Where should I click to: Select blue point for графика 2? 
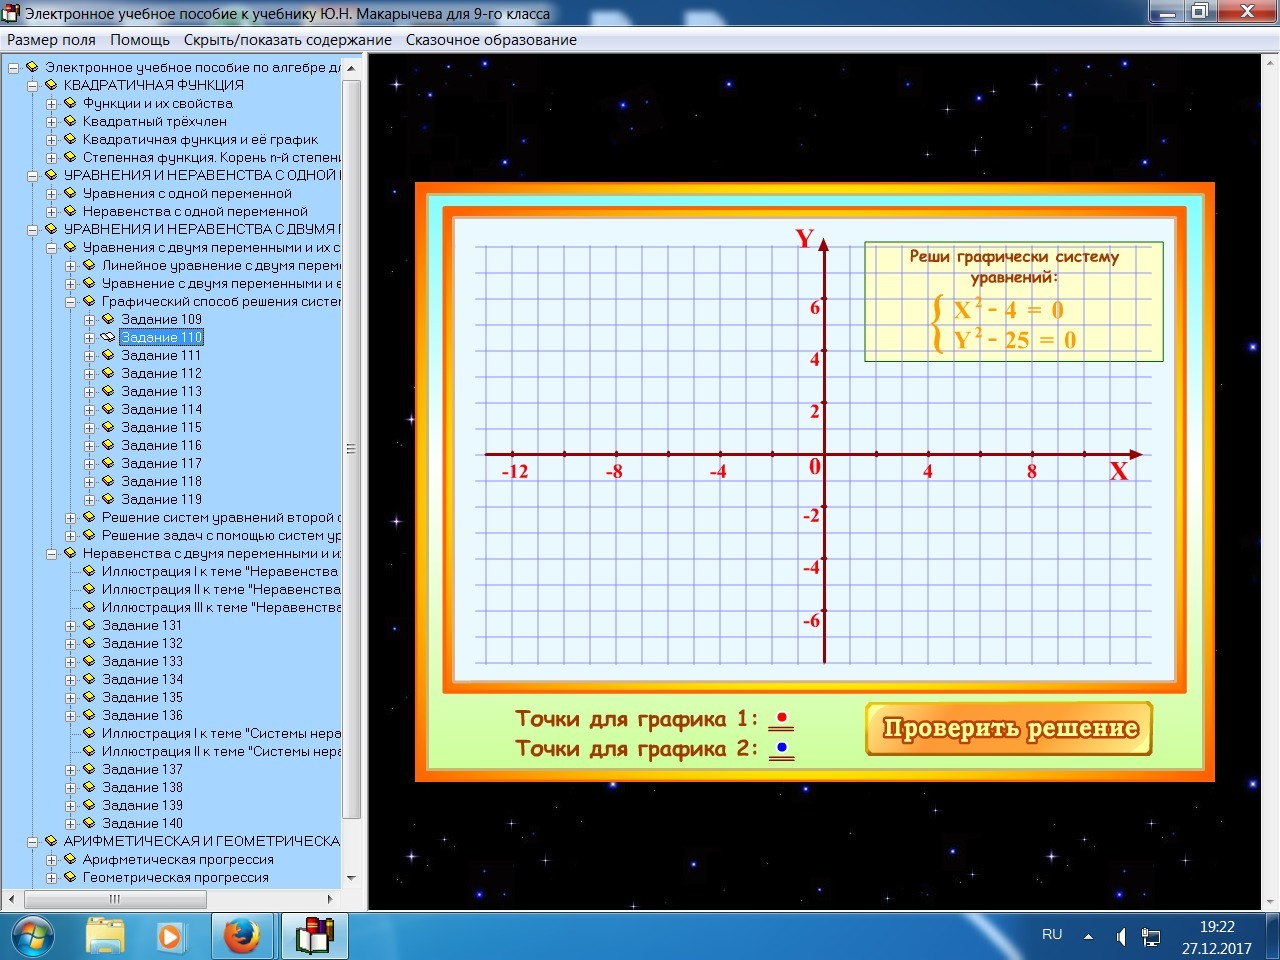[781, 748]
